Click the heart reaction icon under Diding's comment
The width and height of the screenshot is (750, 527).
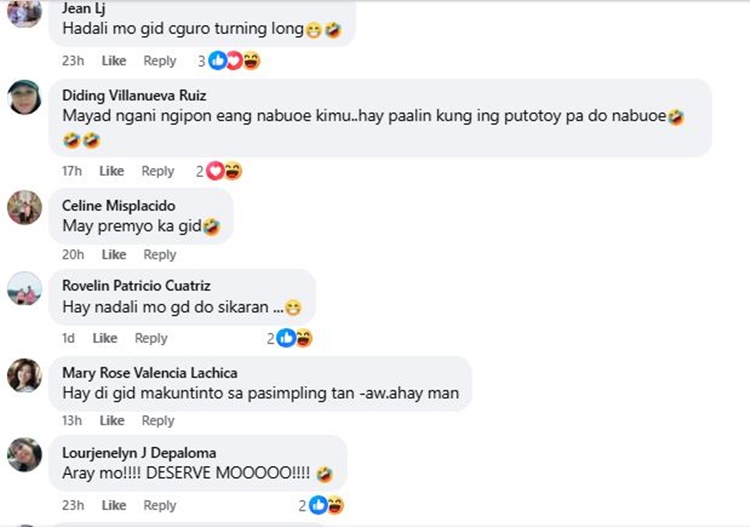point(215,171)
